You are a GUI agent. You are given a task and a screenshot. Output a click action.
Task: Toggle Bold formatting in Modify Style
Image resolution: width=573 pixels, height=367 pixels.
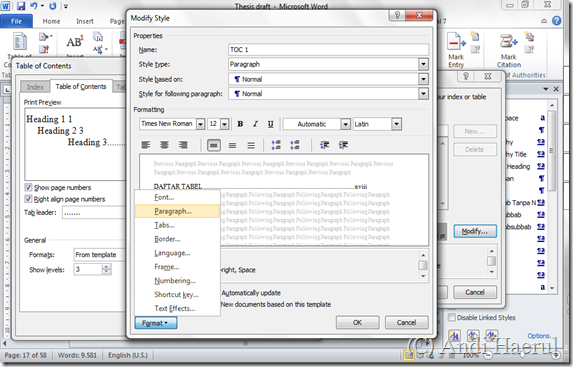[240, 124]
